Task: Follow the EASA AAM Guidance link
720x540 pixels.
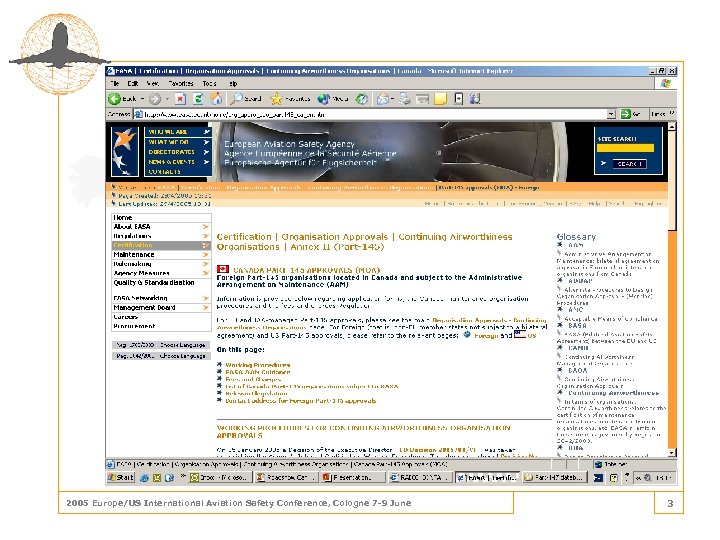Action: [x=258, y=372]
